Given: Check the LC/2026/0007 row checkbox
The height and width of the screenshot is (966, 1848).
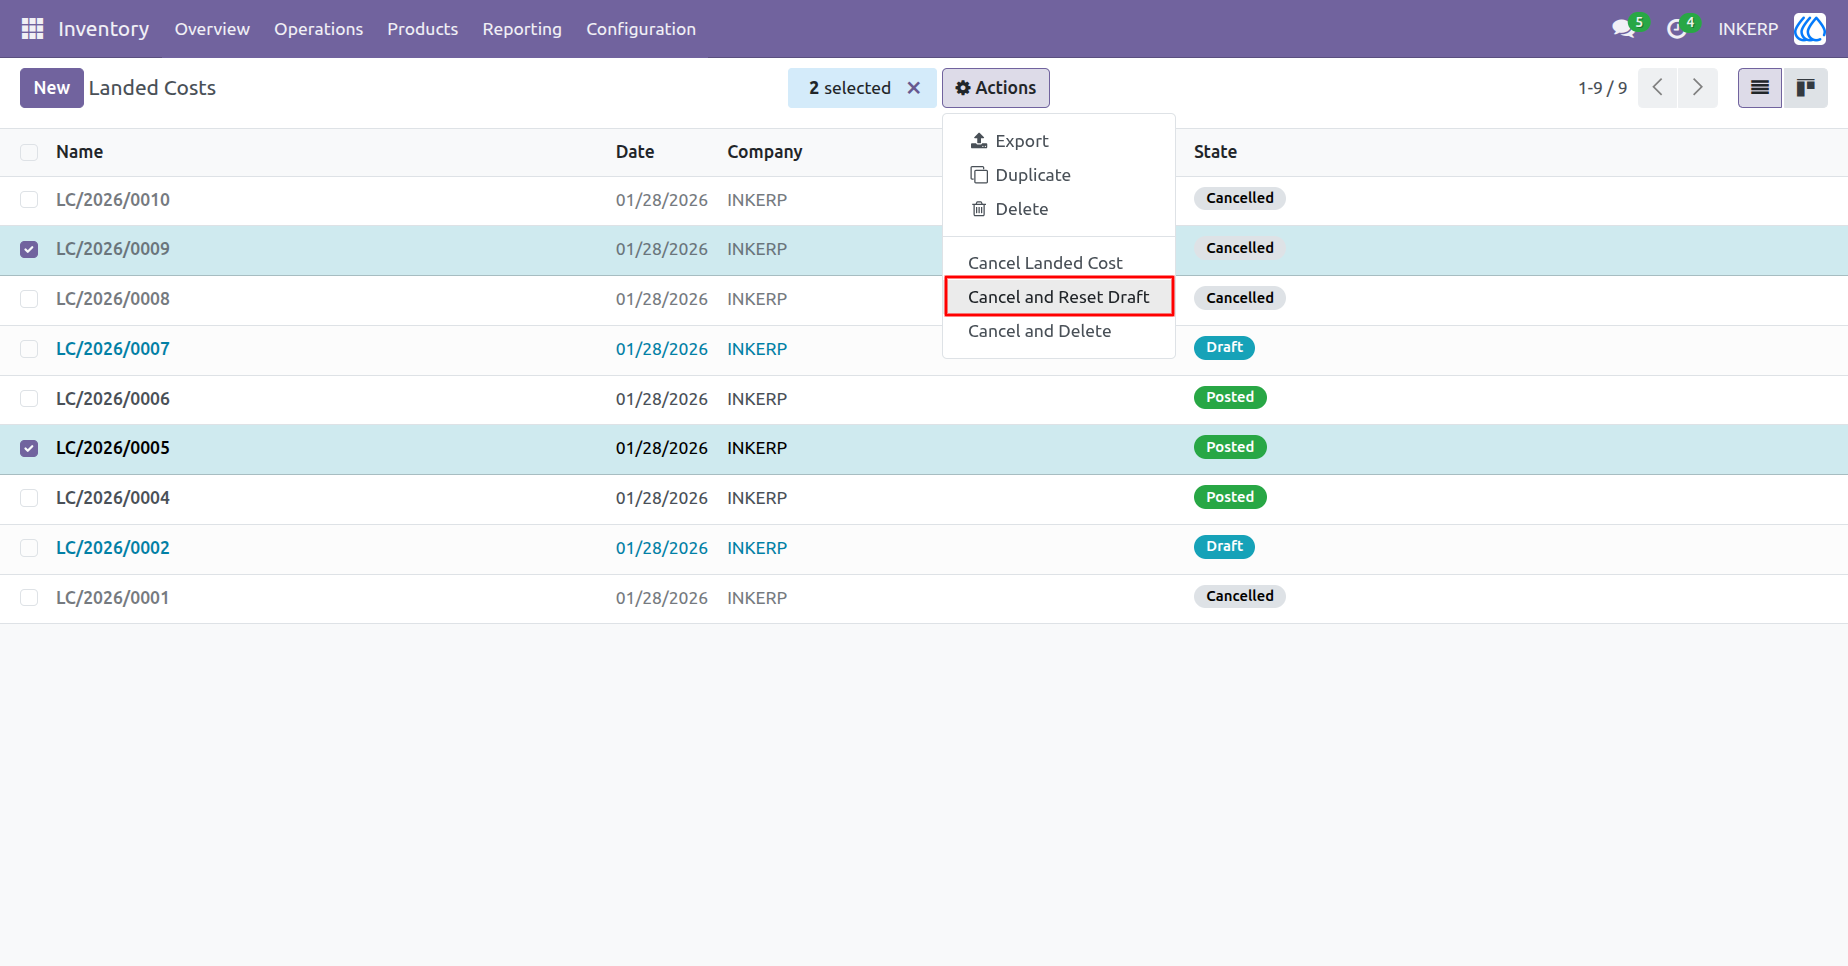Looking at the screenshot, I should pyautogui.click(x=29, y=349).
